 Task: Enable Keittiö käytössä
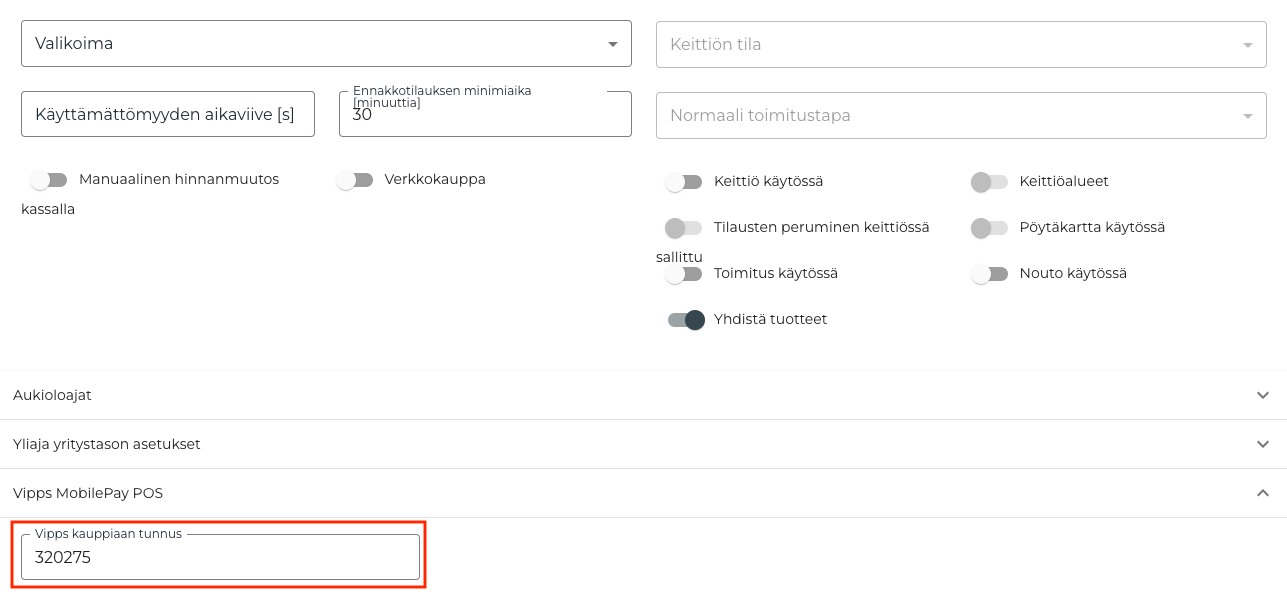[684, 181]
